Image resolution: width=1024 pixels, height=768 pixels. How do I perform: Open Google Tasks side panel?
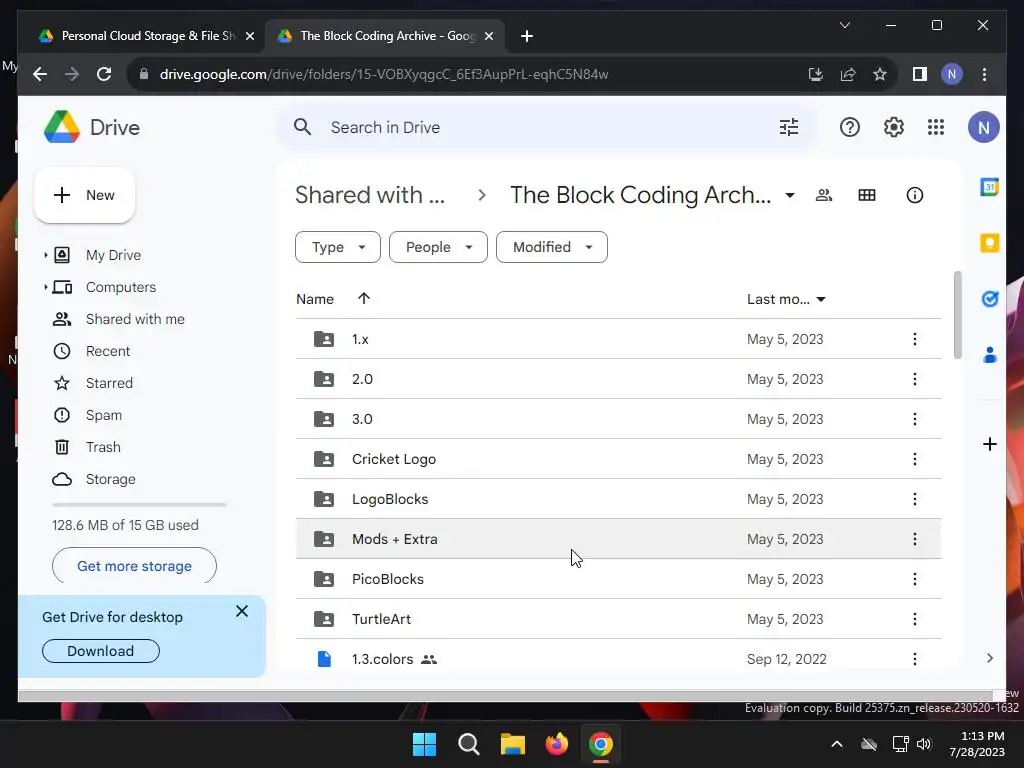[990, 299]
